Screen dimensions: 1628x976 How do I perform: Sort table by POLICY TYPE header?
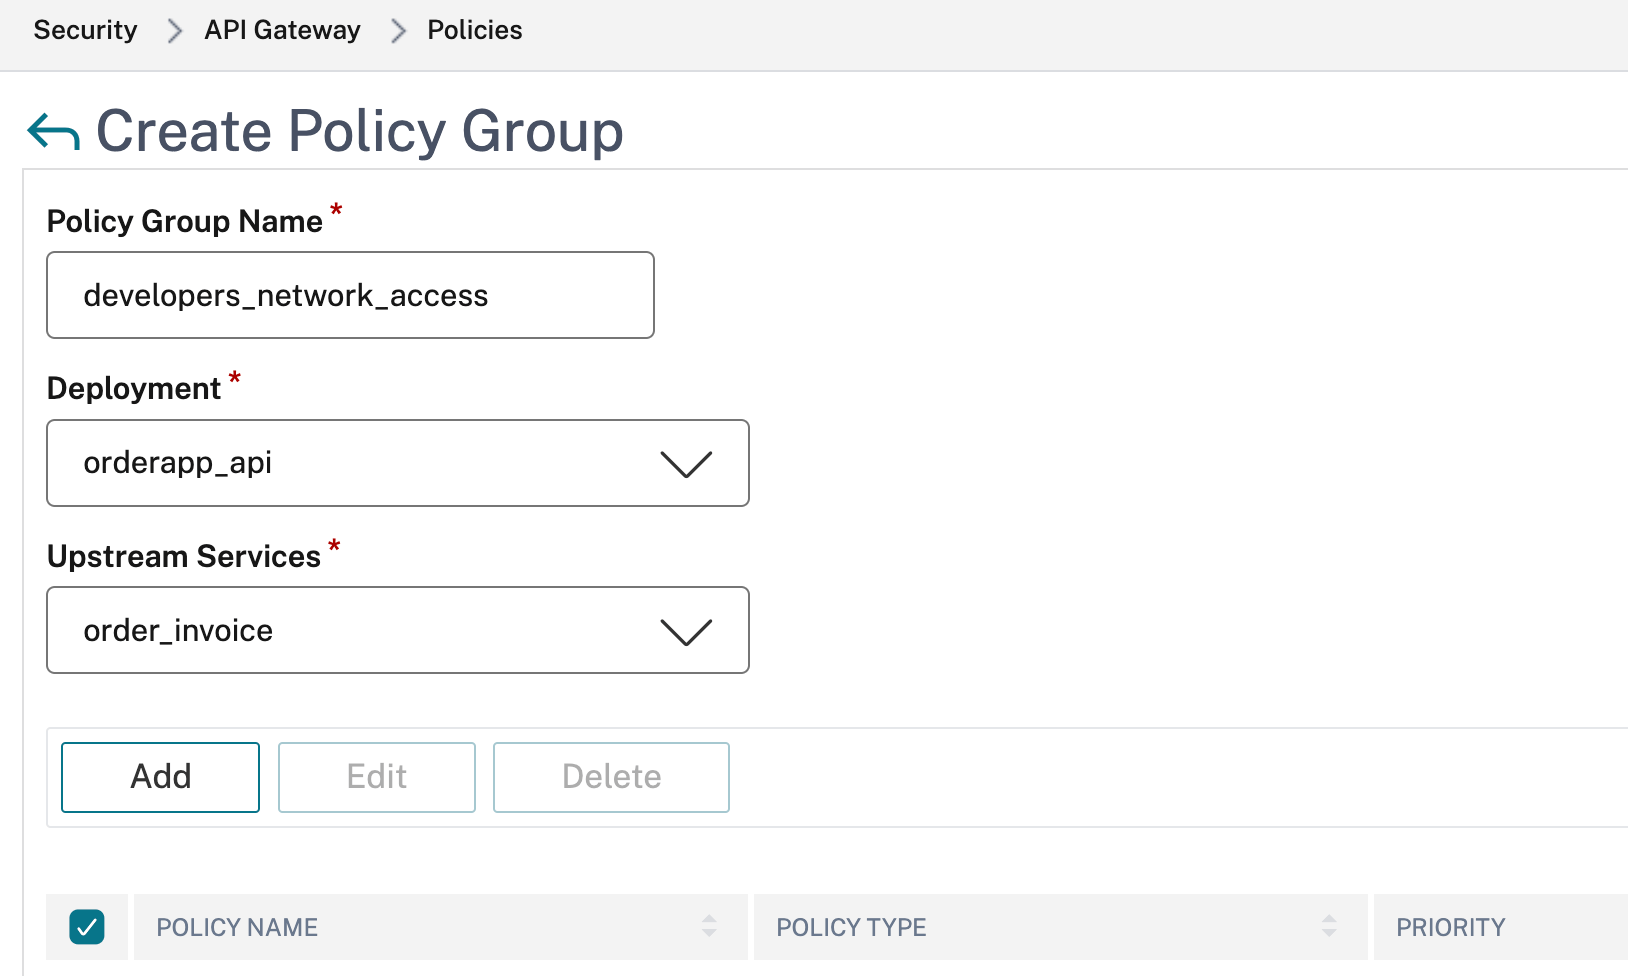[x=851, y=927]
